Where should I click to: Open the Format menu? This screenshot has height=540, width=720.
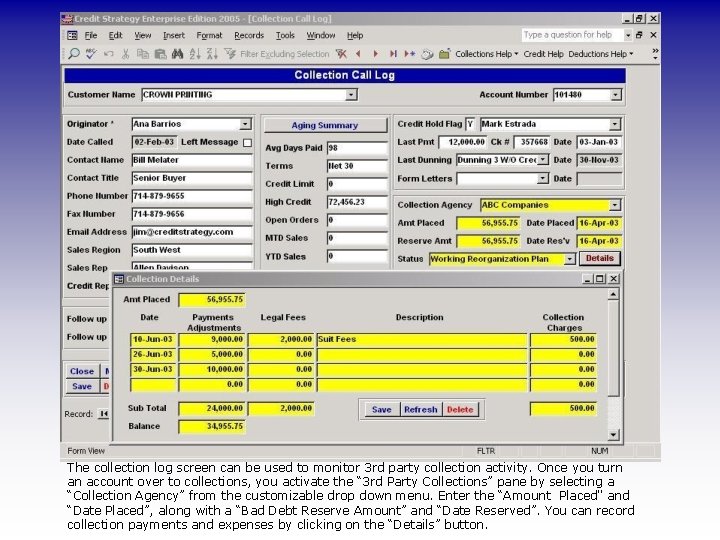[x=209, y=35]
